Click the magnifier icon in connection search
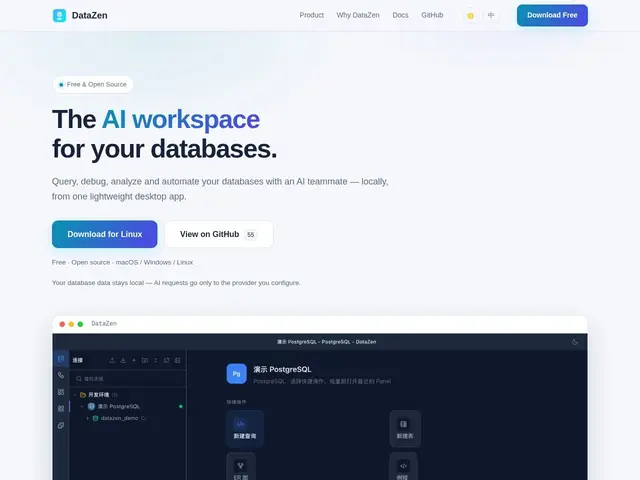 coord(79,379)
